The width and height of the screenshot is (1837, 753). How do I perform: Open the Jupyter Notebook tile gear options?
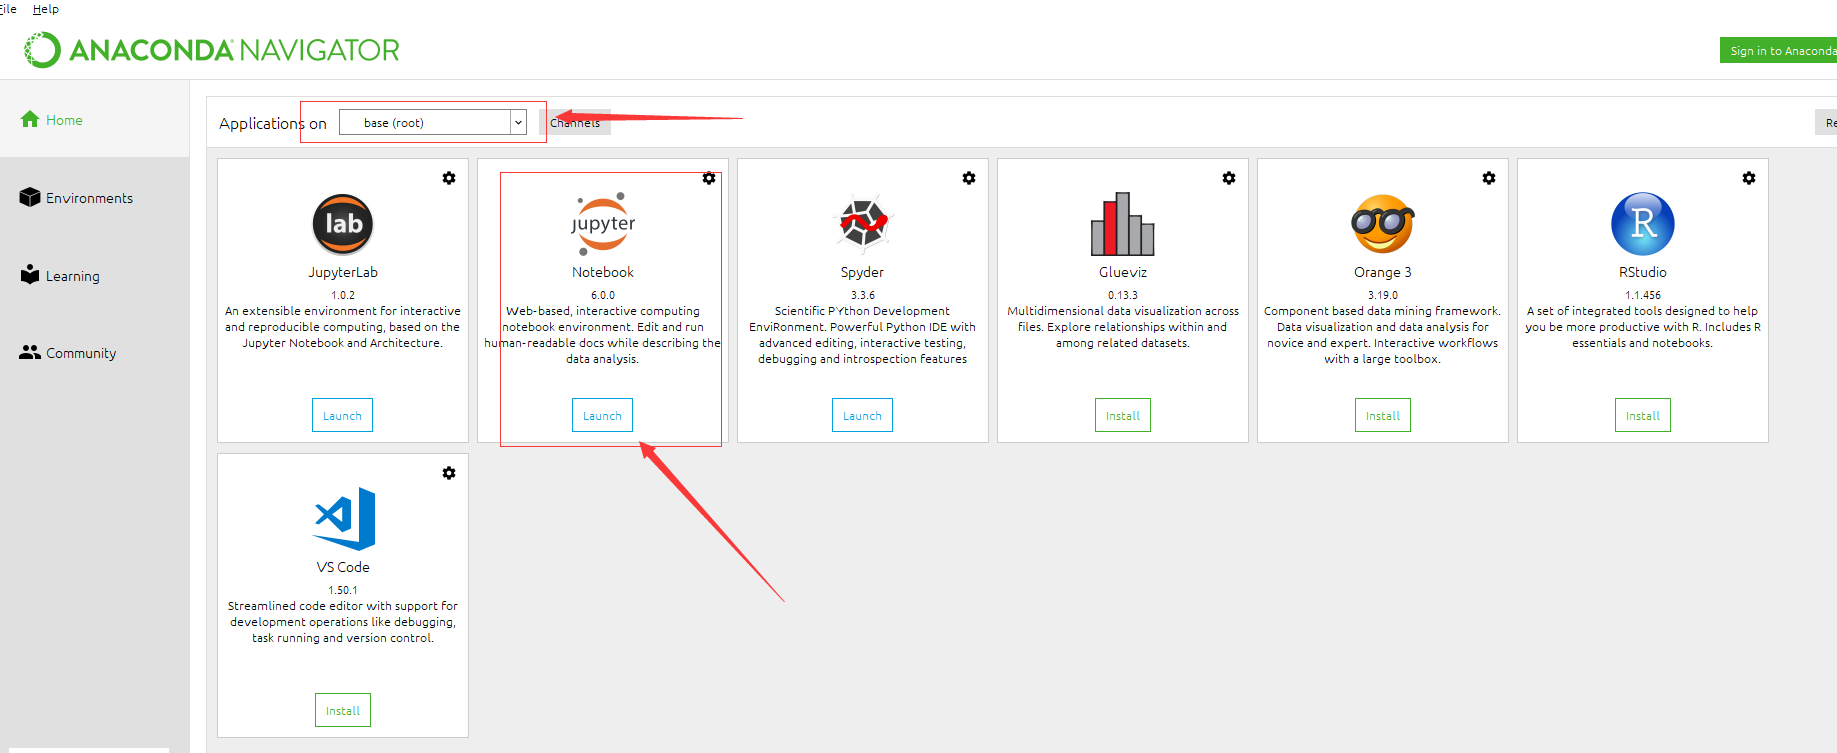pyautogui.click(x=709, y=178)
